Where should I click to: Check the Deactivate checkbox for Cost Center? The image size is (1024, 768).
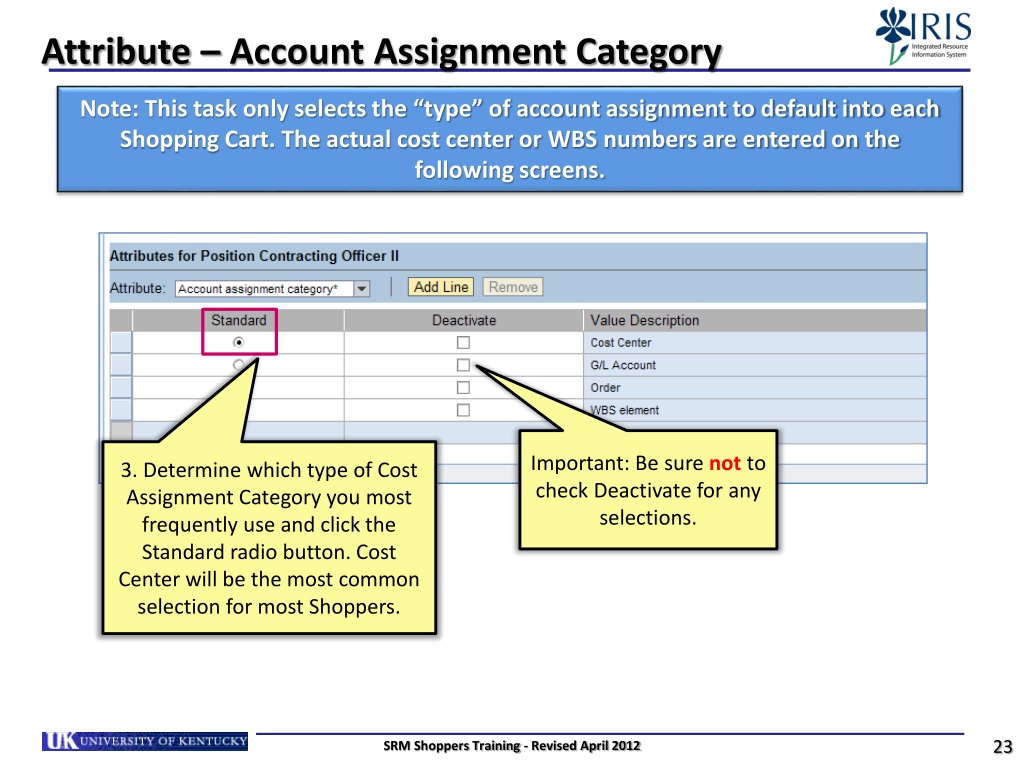coord(463,341)
